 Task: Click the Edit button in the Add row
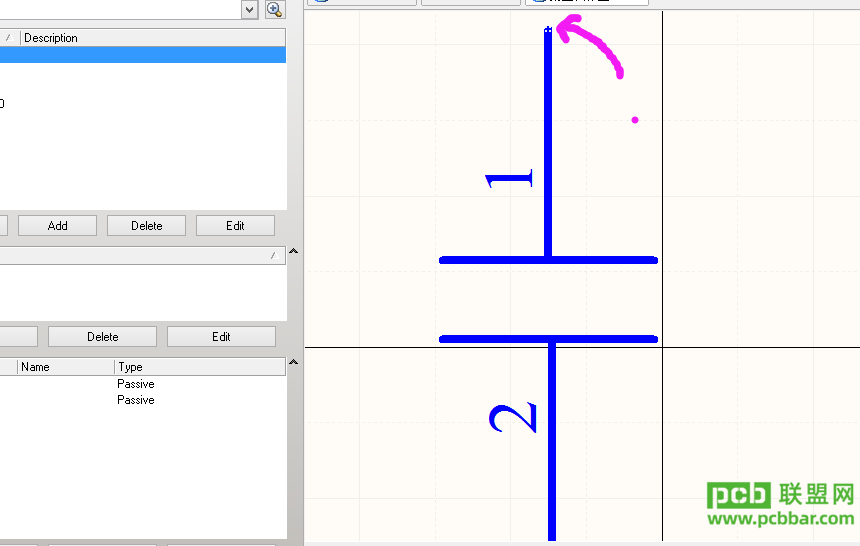pyautogui.click(x=235, y=226)
